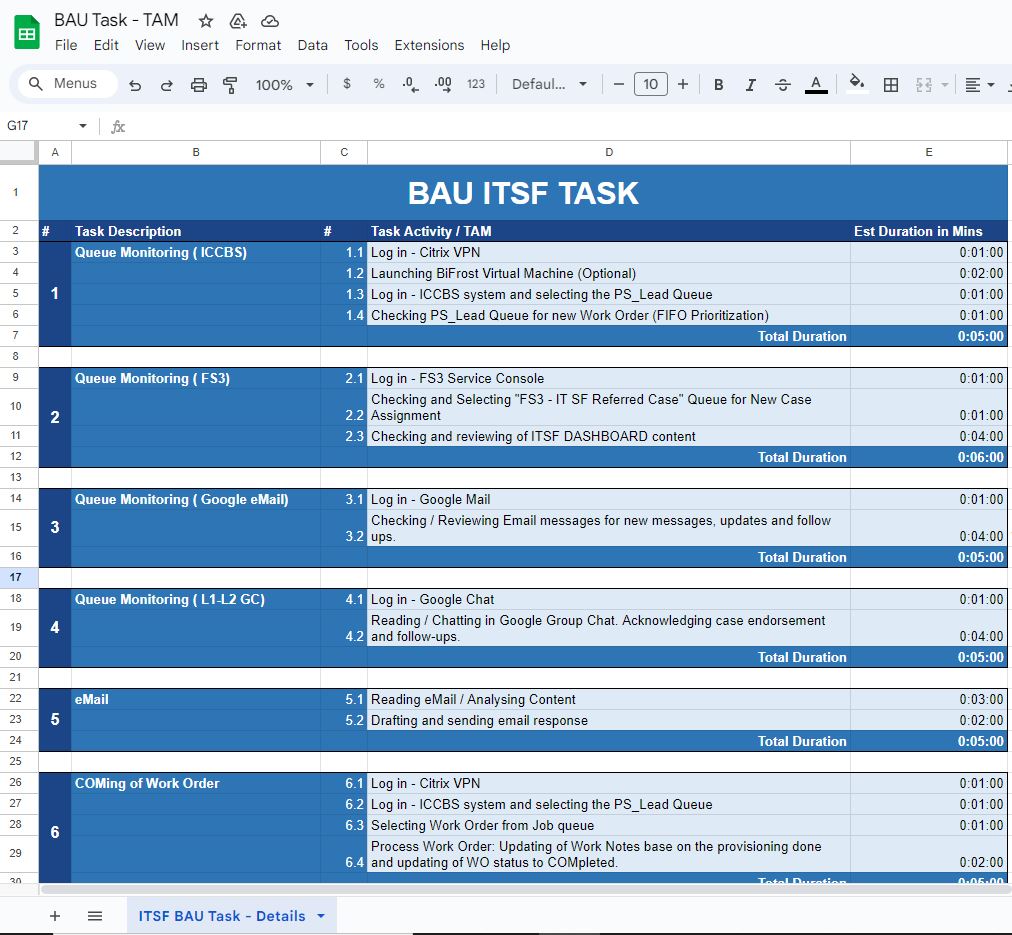
Task: Click cell Log in - Citrix VPN in row 3
Action: pos(609,252)
